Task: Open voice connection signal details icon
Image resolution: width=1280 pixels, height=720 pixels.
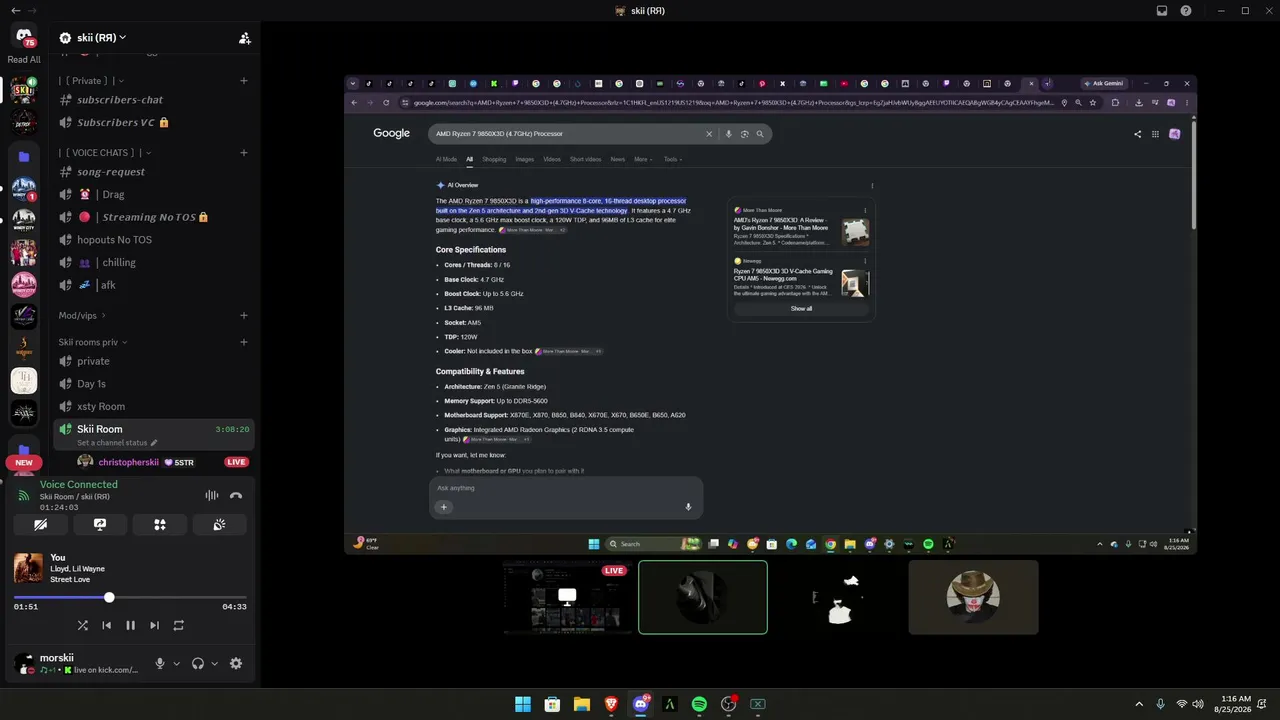Action: pyautogui.click(x=24, y=495)
